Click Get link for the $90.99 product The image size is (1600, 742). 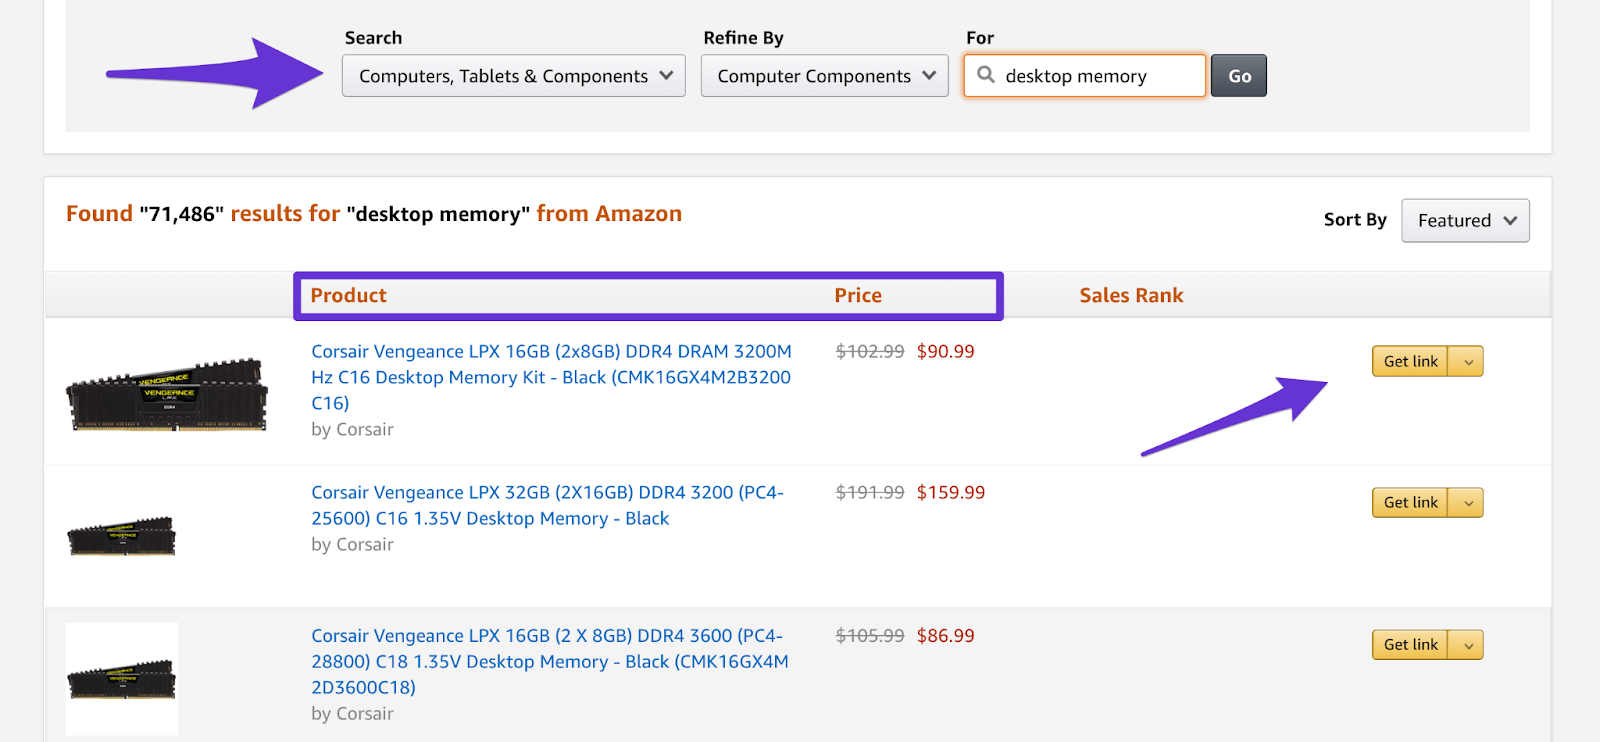coord(1410,361)
